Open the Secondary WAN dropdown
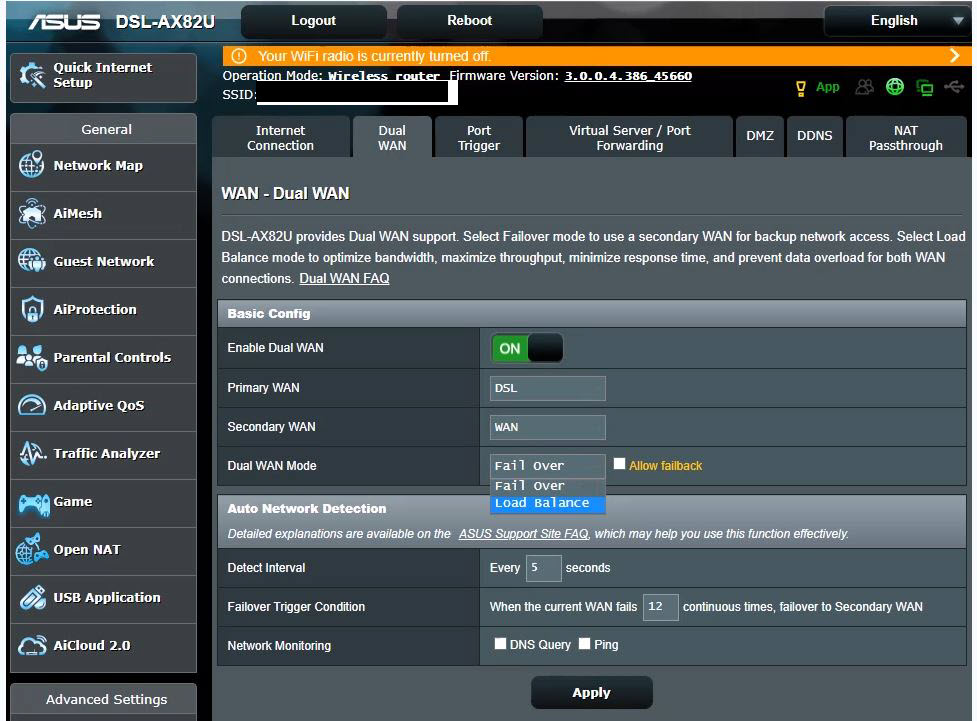 click(547, 427)
